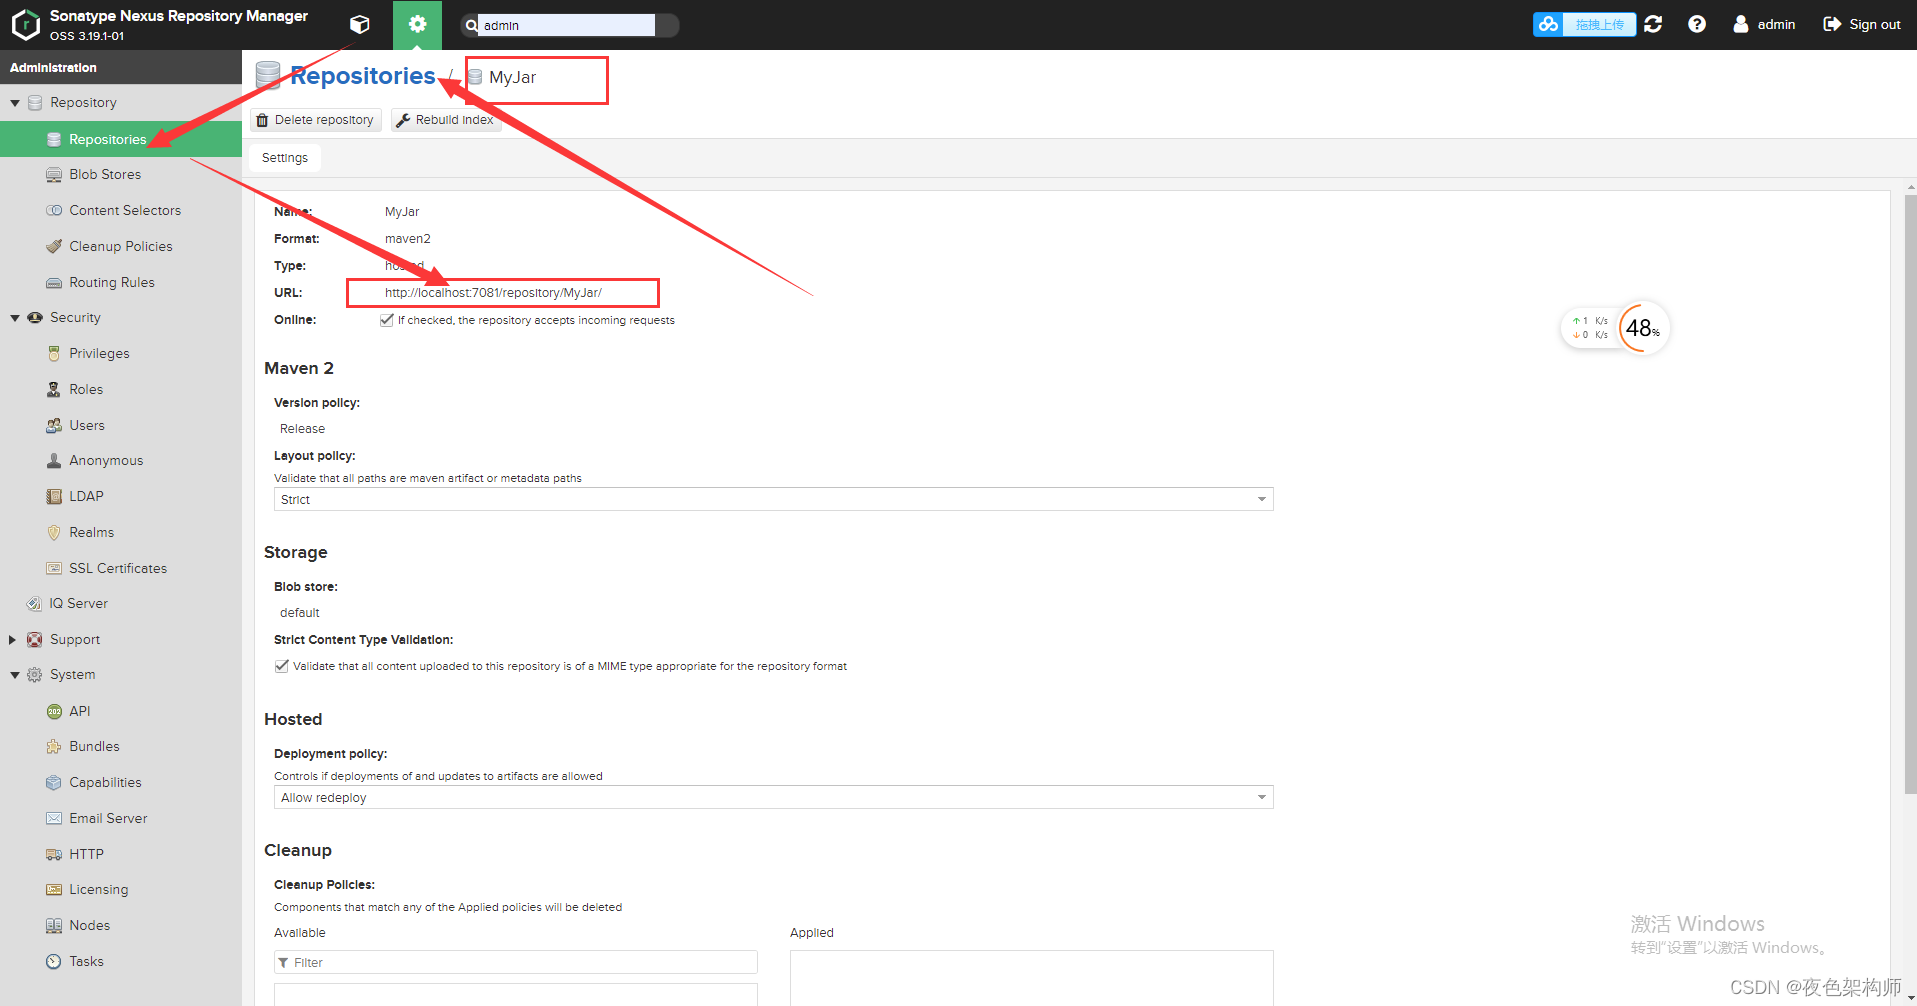This screenshot has height=1006, width=1917.
Task: Open API icon in sidebar
Action: coord(54,712)
